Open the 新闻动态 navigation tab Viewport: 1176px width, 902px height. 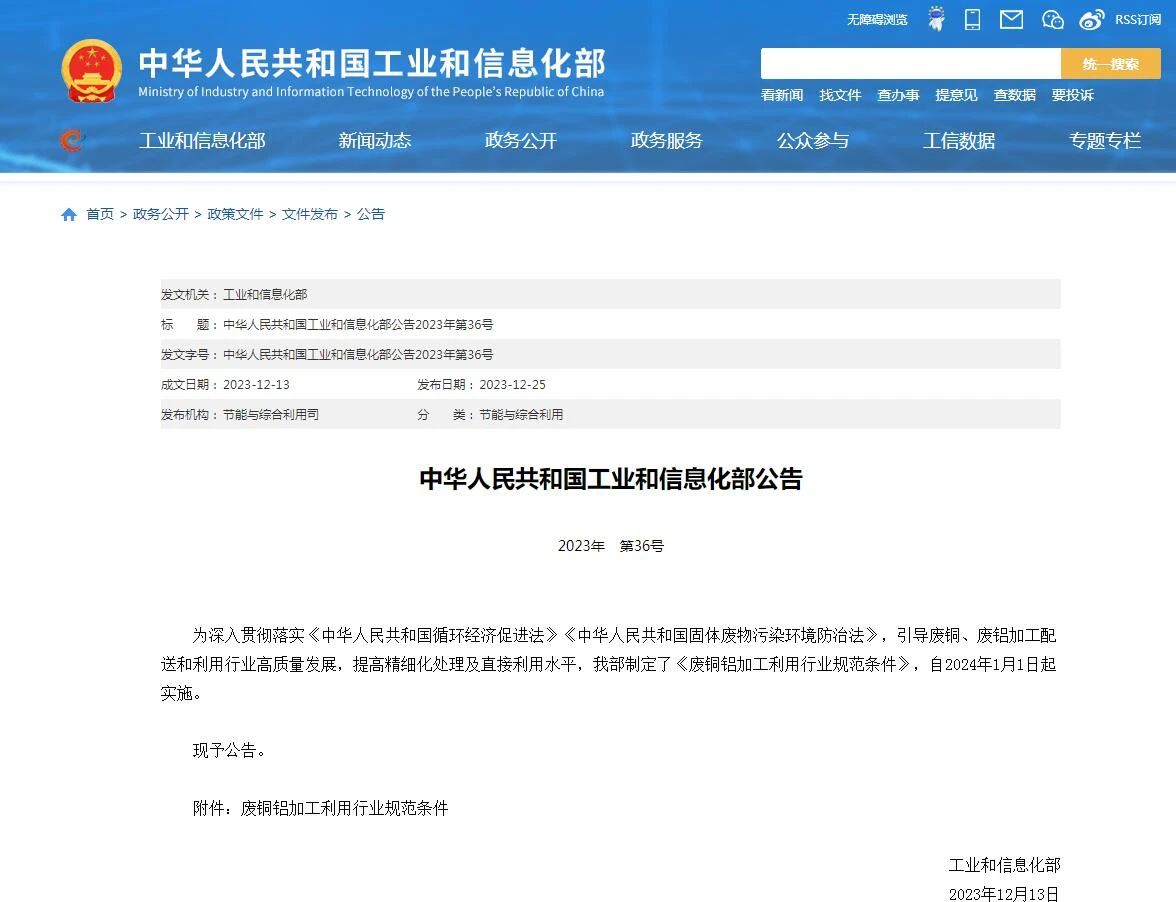click(375, 141)
